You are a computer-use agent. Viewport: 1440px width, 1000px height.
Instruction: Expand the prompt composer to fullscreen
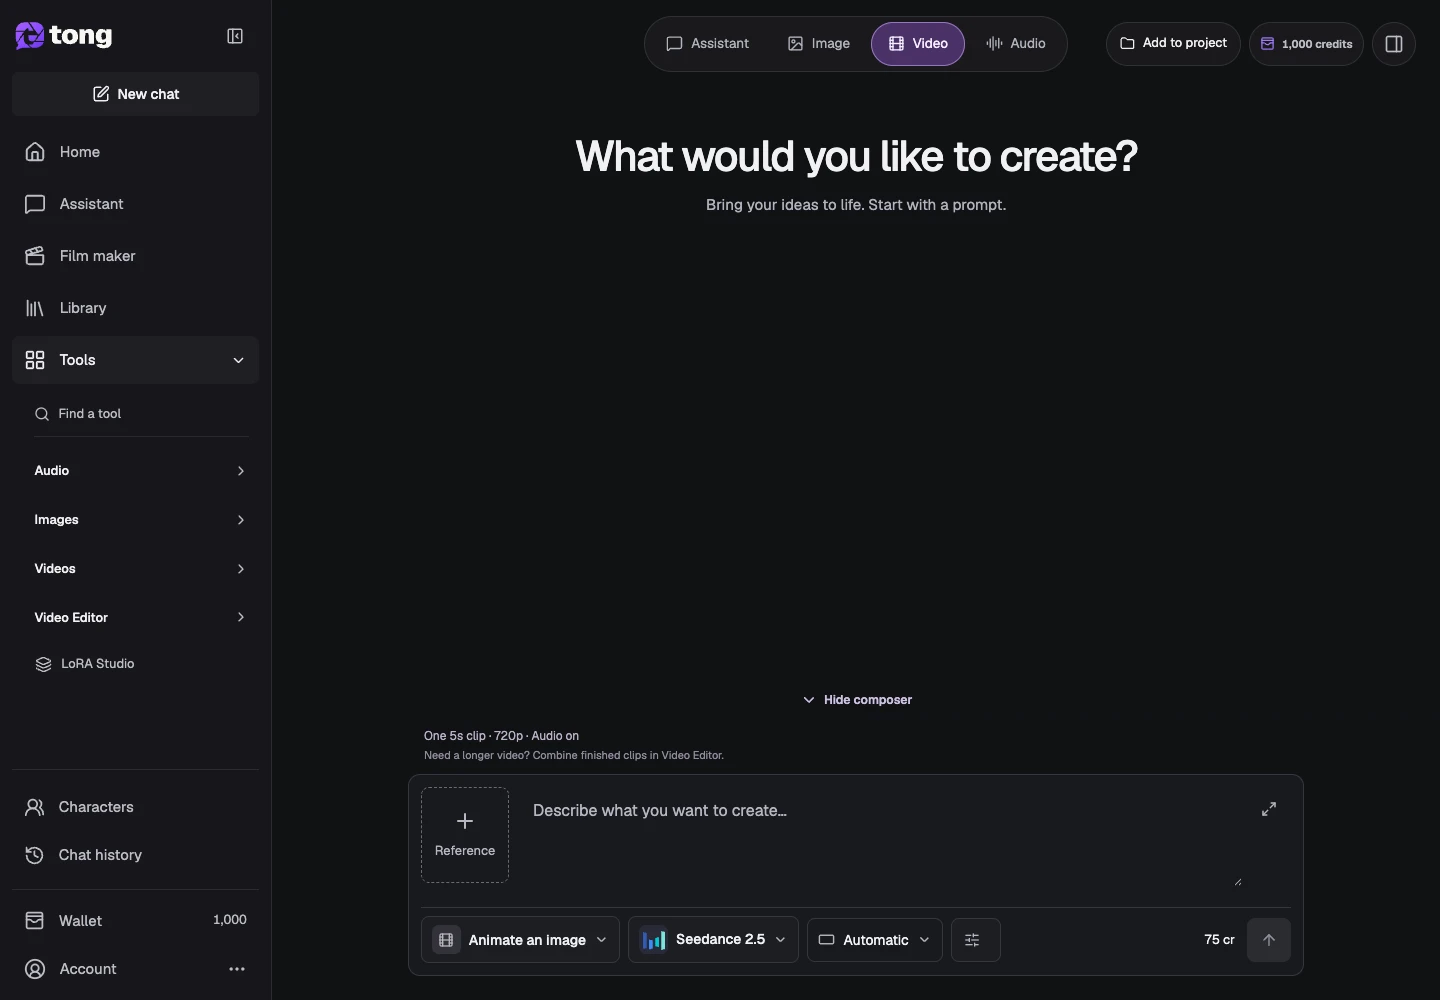(1269, 809)
